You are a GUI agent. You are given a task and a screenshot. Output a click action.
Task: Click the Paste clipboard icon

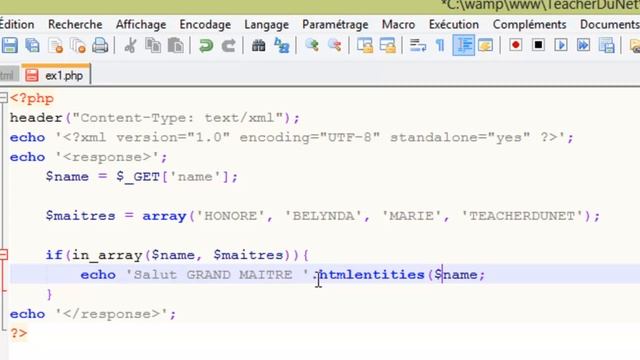tap(176, 45)
